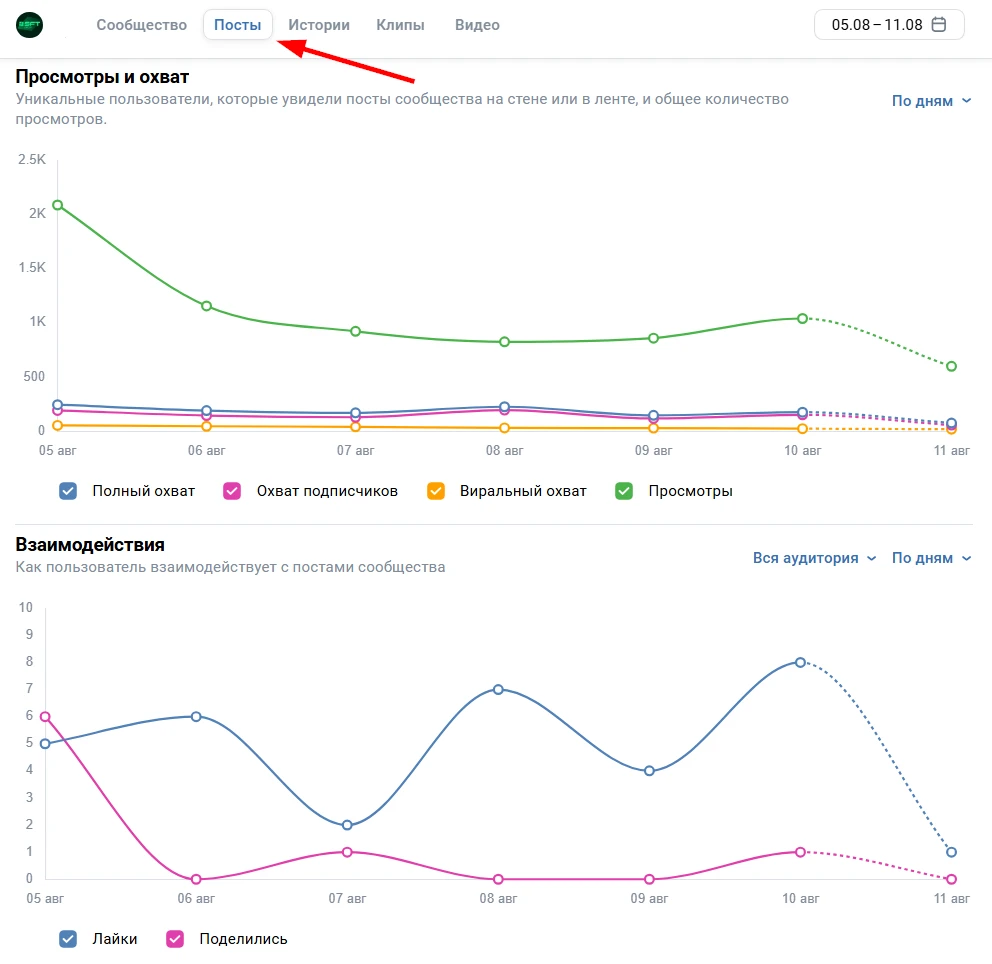This screenshot has height=964, width=992.
Task: Open the Вся аудитория dropdown
Action: (814, 558)
